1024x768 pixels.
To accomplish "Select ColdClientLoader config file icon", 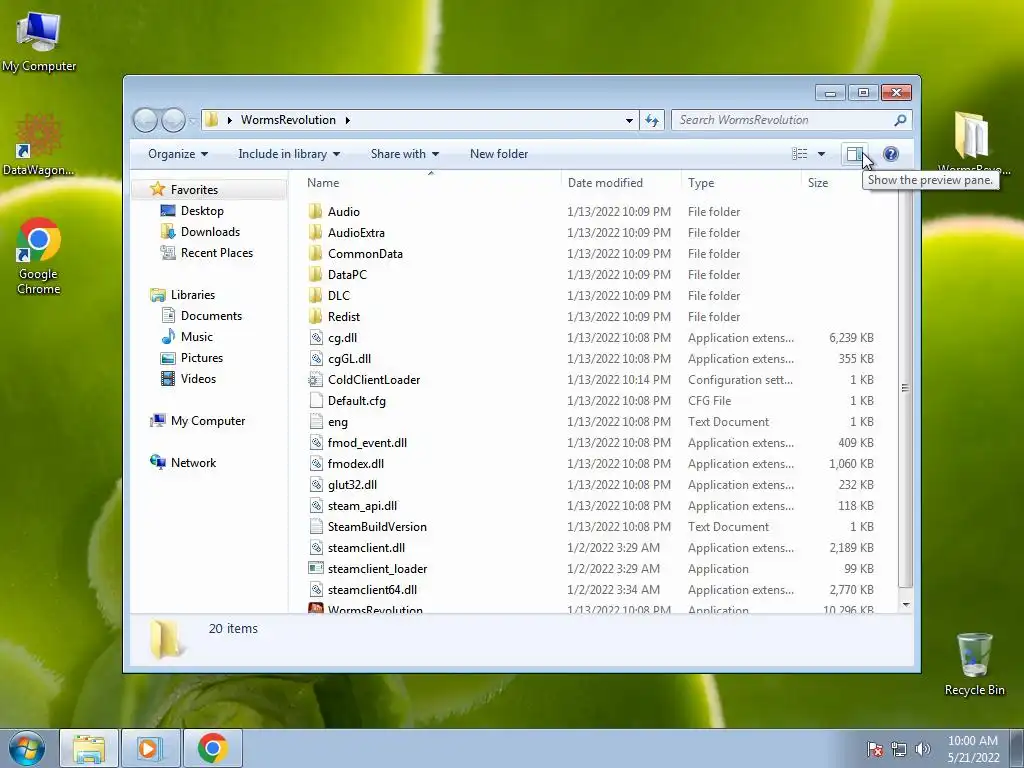I will (315, 379).
